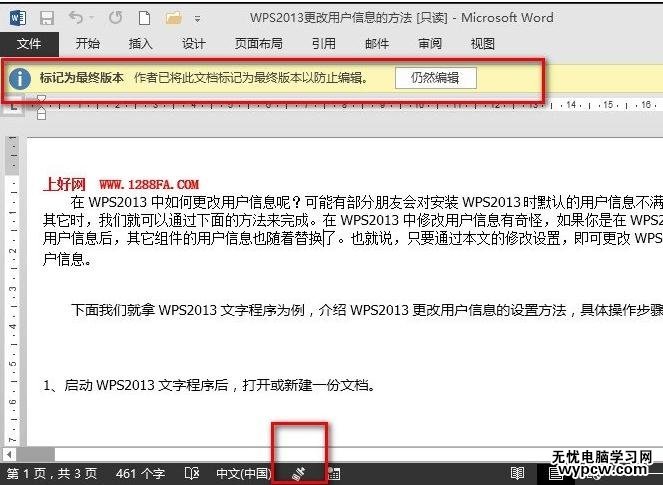Click the macro recording icon in status bar
The image size is (663, 485).
pyautogui.click(x=334, y=474)
